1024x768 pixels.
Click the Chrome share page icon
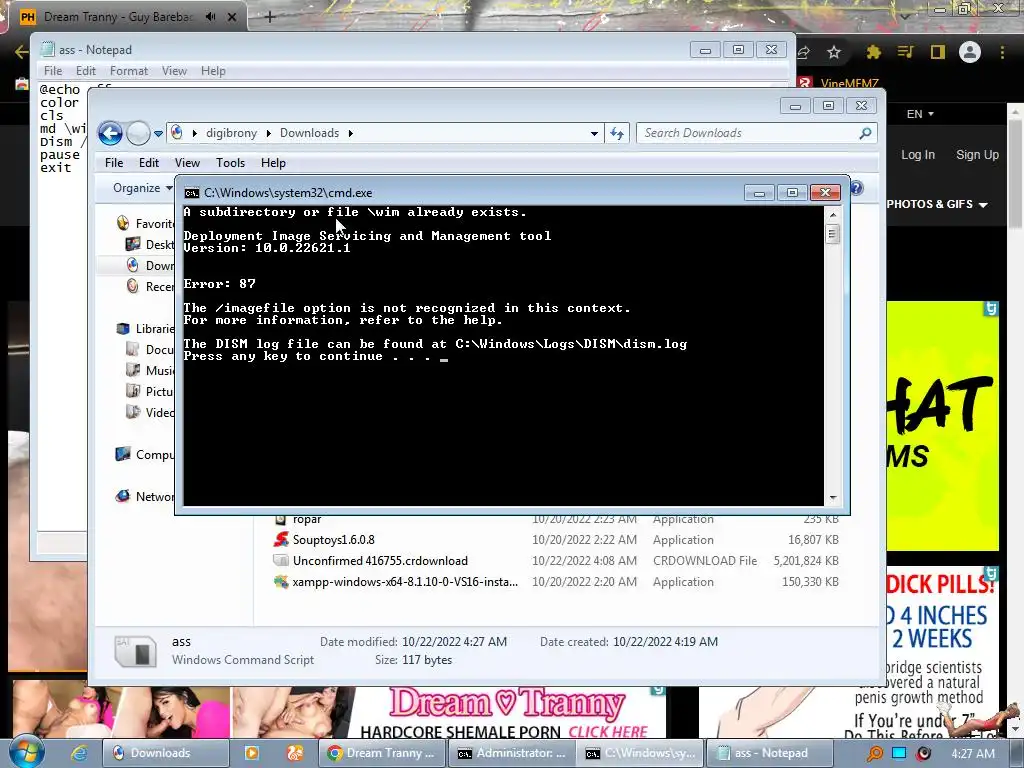click(804, 52)
